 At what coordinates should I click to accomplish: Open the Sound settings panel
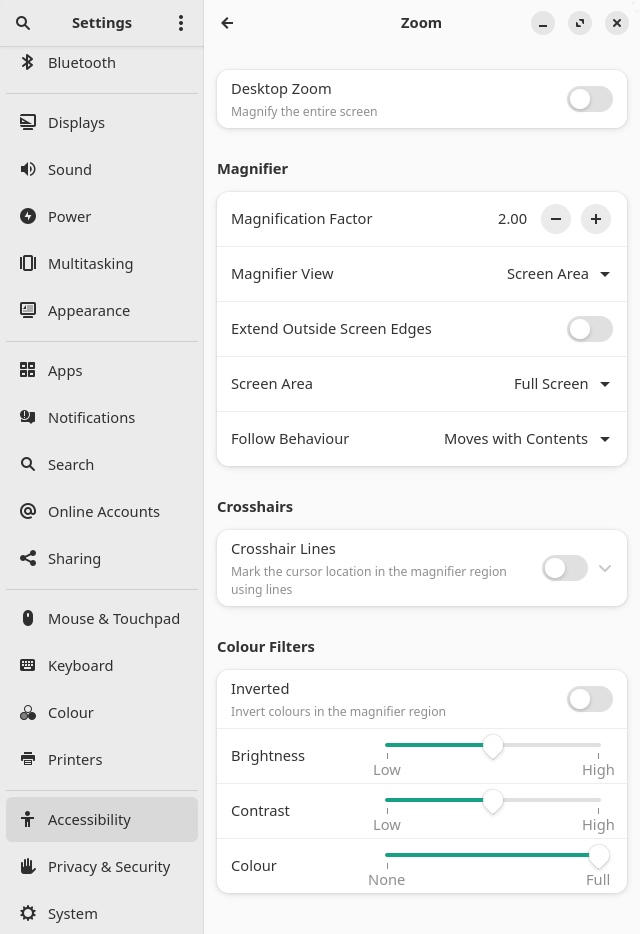coord(102,170)
